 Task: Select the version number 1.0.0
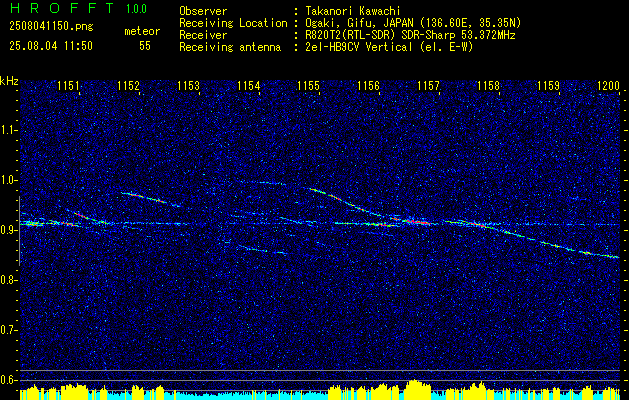point(136,9)
